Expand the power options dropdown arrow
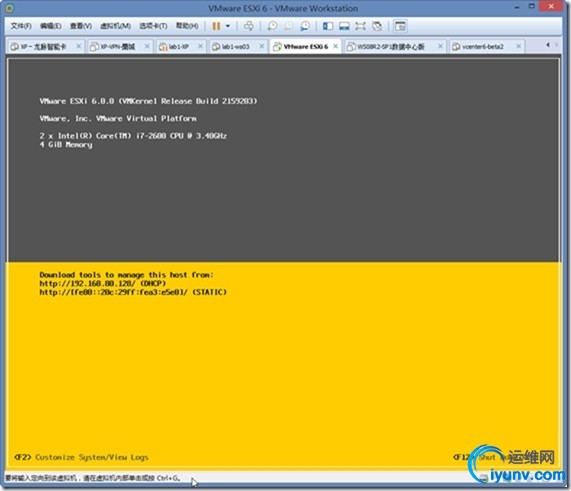Image resolution: width=571 pixels, height=491 pixels. point(228,26)
